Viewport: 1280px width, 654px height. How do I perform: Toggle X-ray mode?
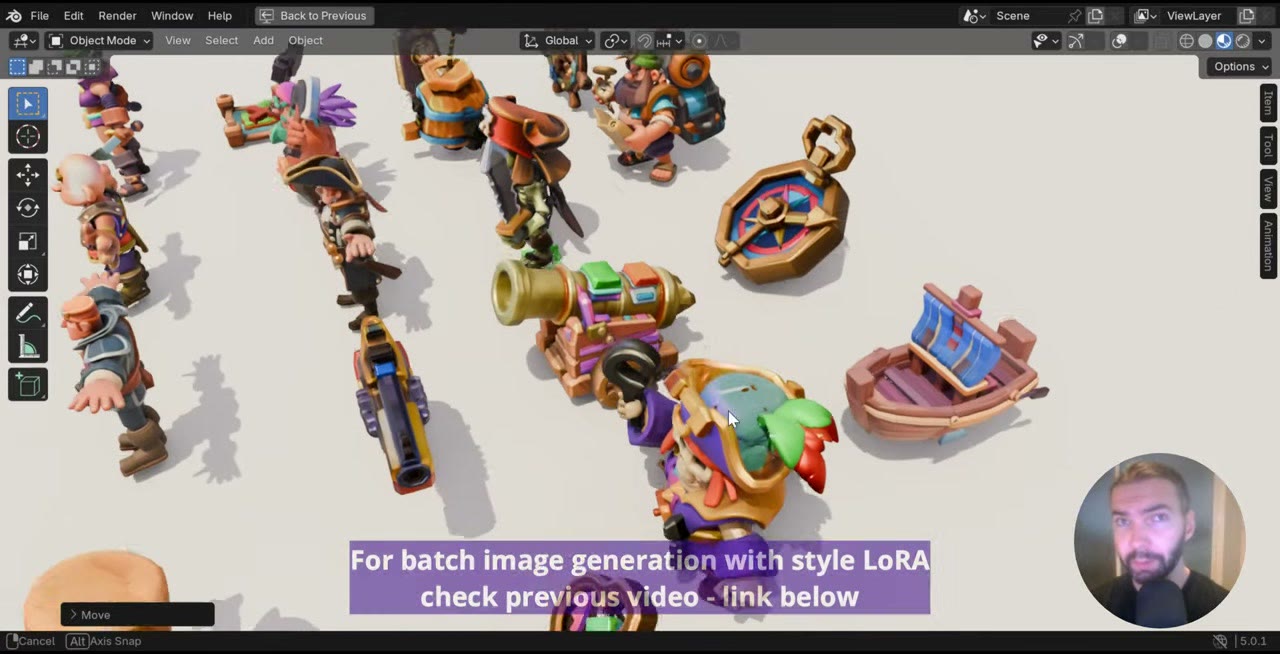[x=1161, y=41]
